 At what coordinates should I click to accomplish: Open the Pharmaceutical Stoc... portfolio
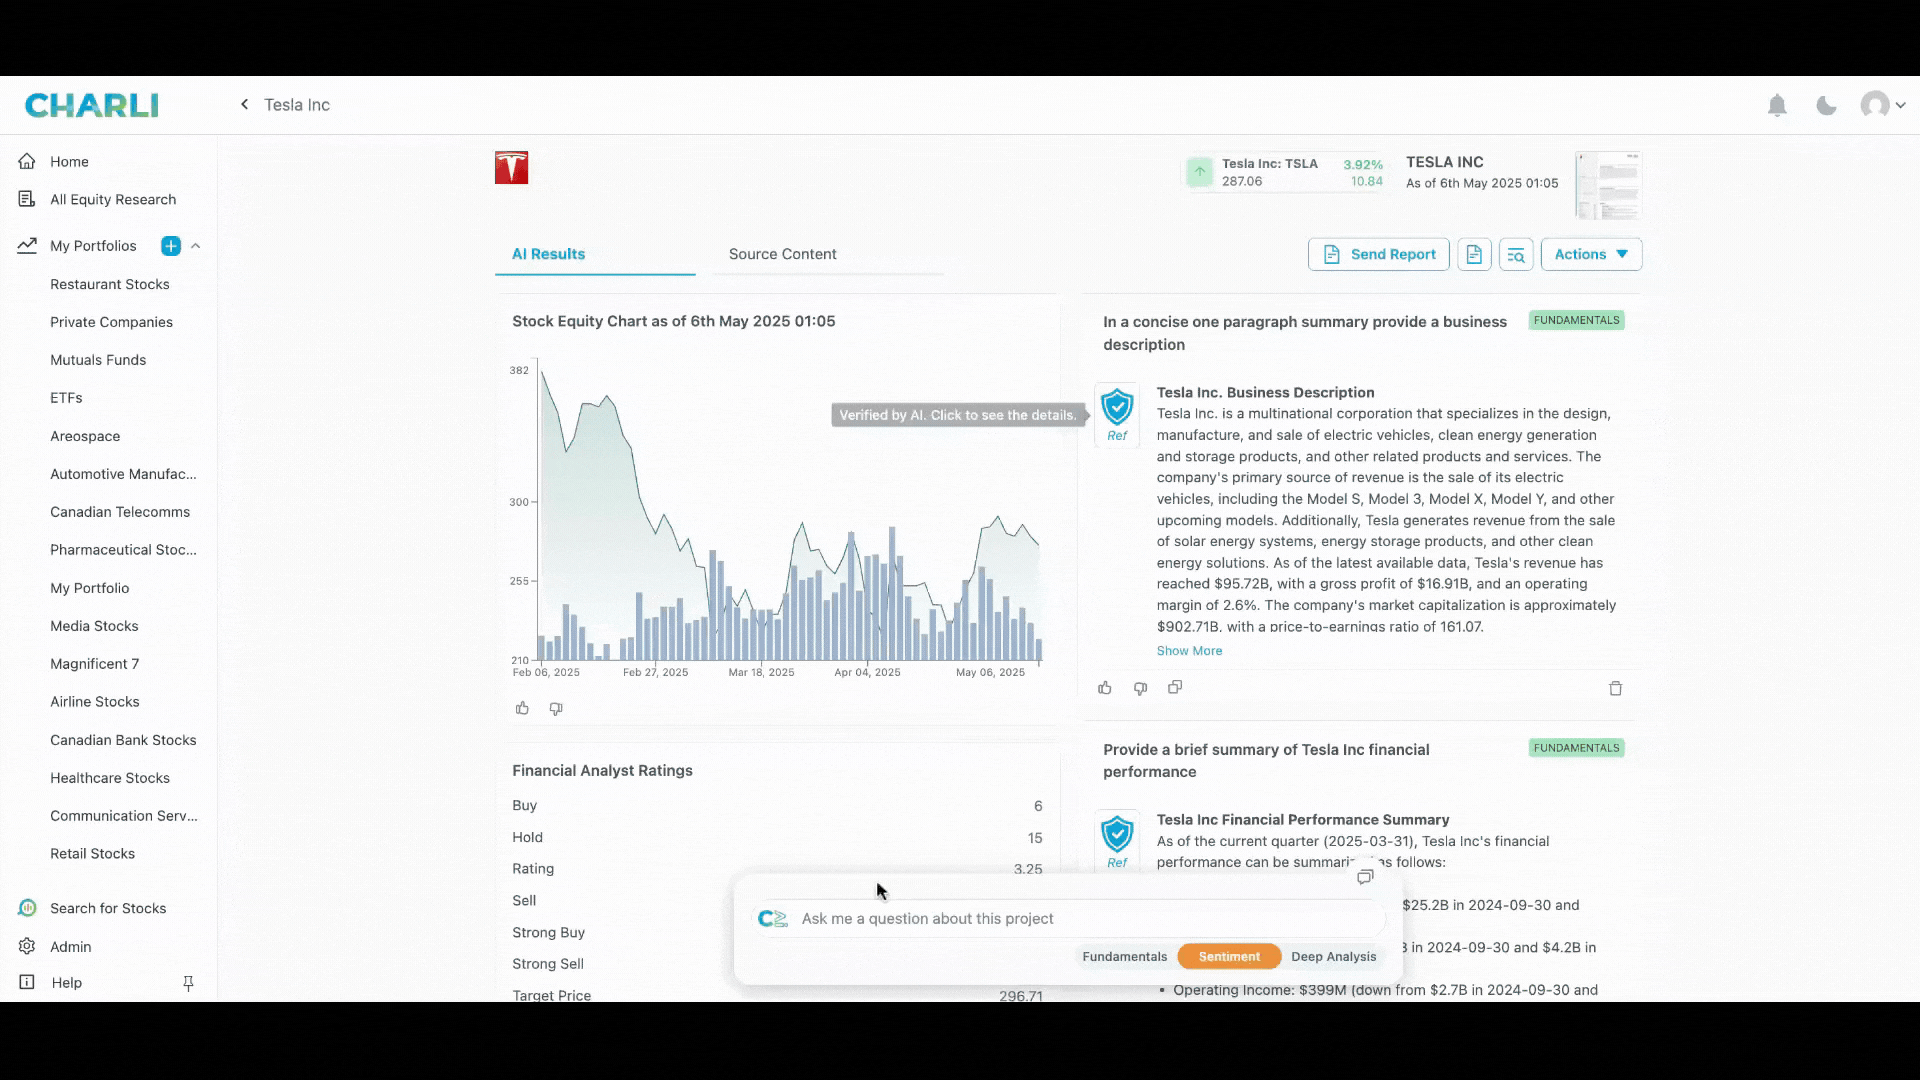[123, 550]
